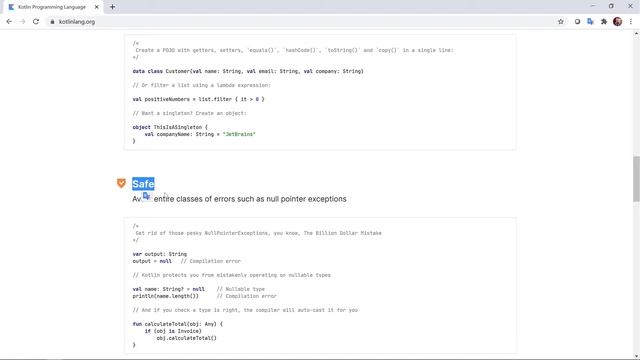Click the site lock icon in address bar
640x360 pixels.
52,22
